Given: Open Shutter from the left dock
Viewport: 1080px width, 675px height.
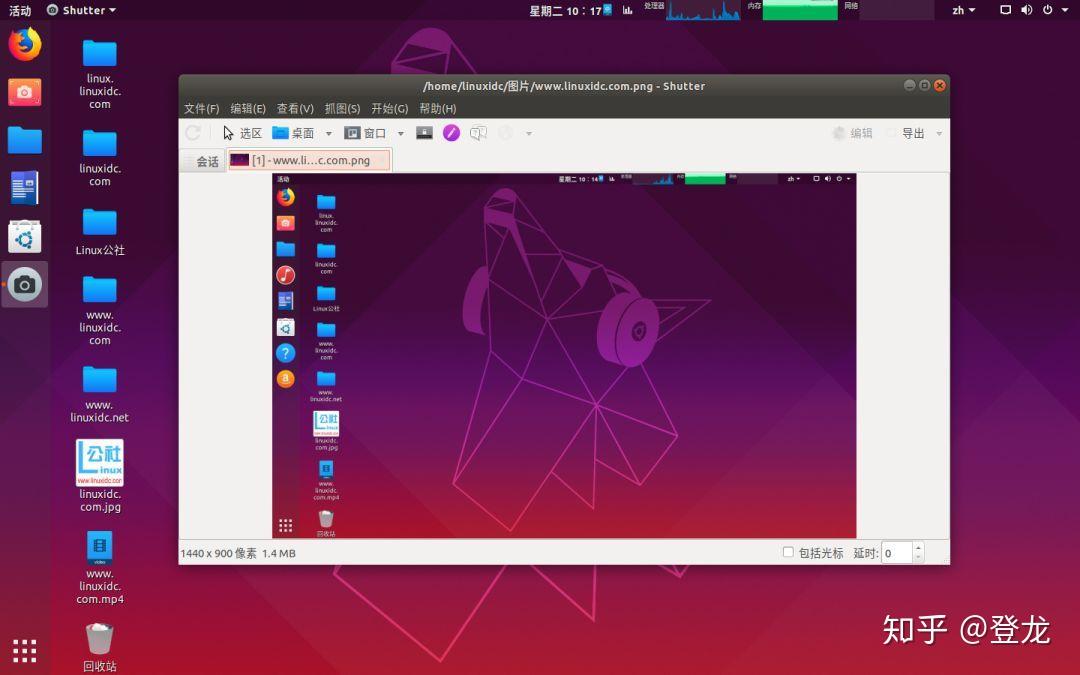Looking at the screenshot, I should point(24,284).
